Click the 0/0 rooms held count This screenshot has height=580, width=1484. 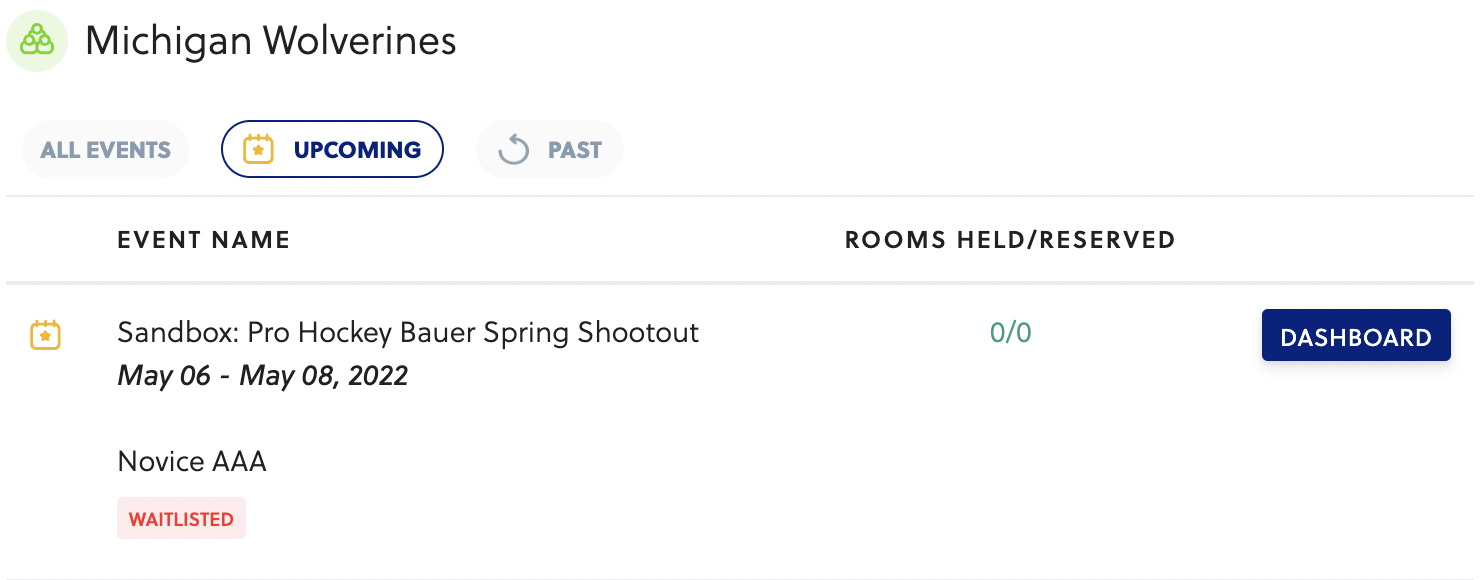coord(1010,333)
